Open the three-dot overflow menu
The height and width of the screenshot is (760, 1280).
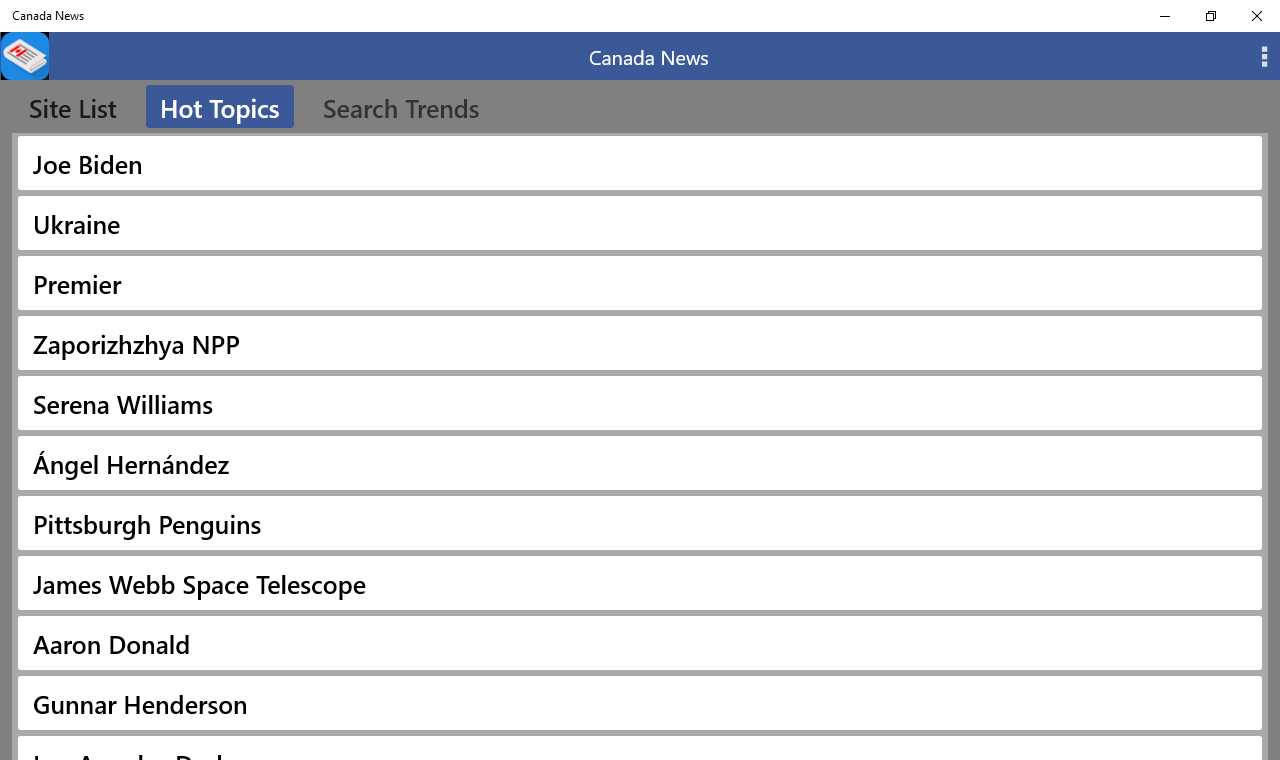point(1264,57)
